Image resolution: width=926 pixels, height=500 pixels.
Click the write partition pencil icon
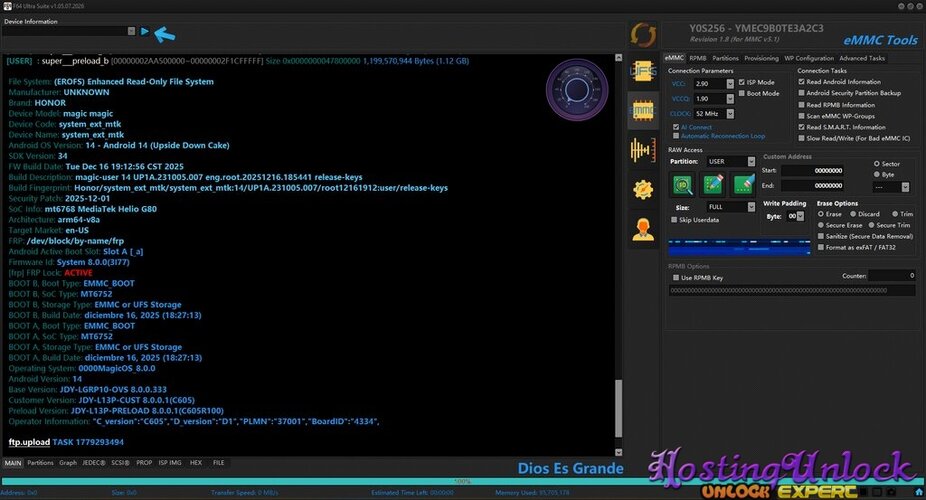click(x=713, y=185)
